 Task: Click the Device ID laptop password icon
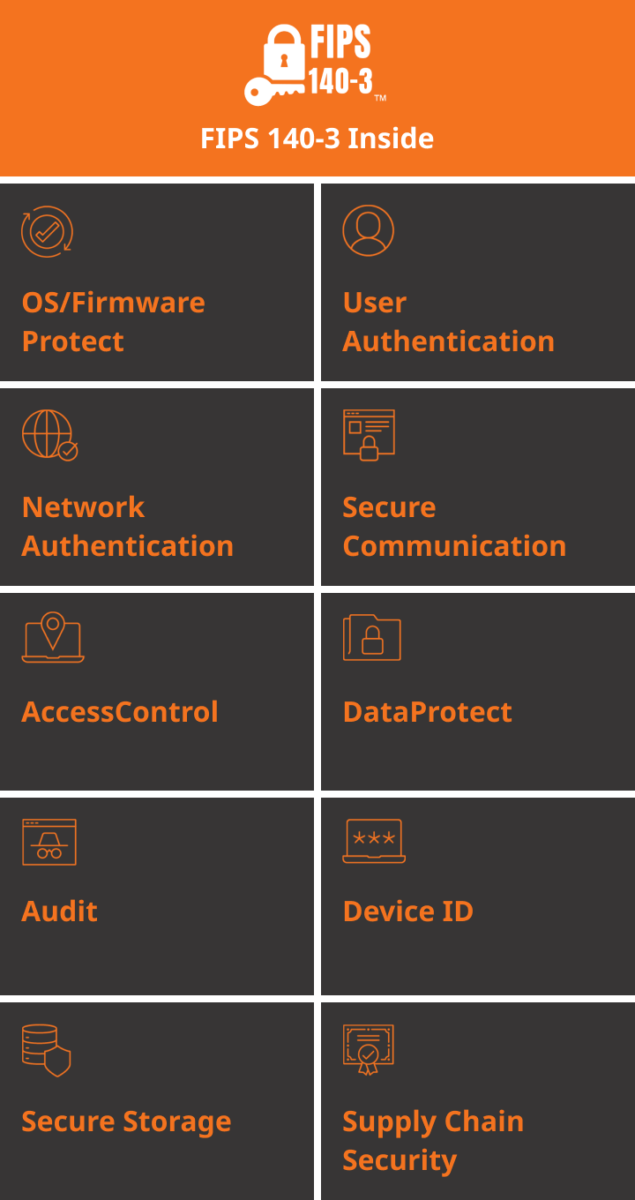(x=373, y=841)
